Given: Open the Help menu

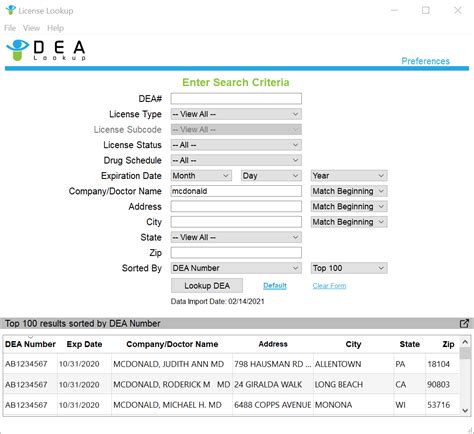Looking at the screenshot, I should (x=55, y=28).
